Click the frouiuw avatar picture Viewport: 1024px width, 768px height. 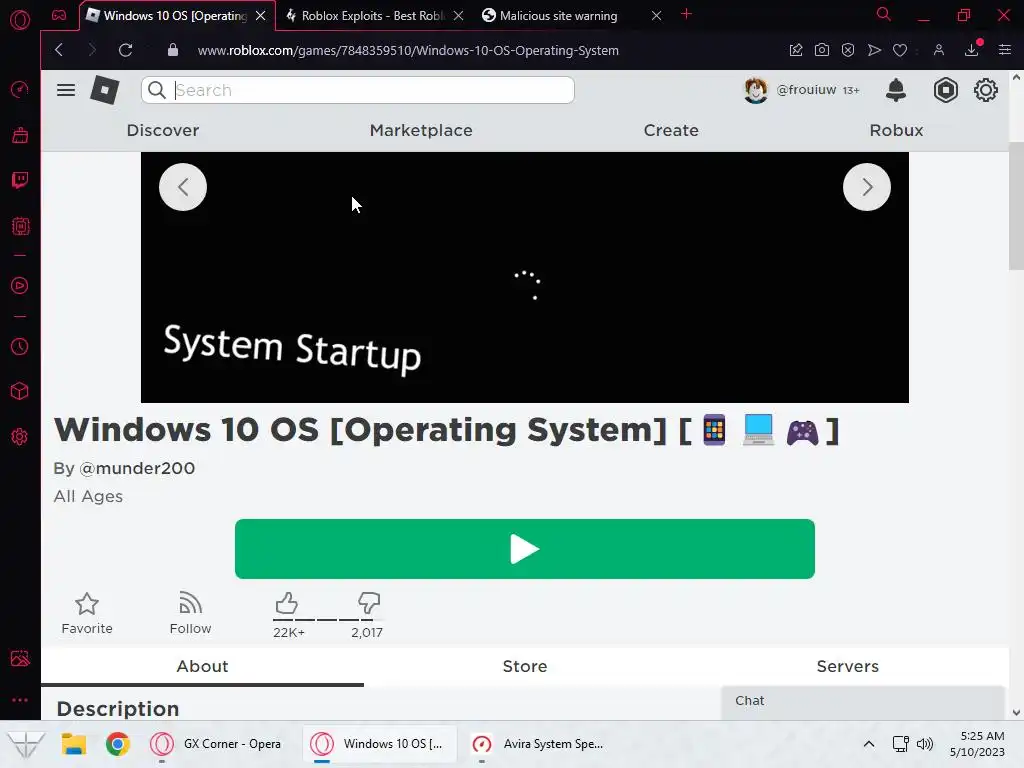tap(755, 89)
